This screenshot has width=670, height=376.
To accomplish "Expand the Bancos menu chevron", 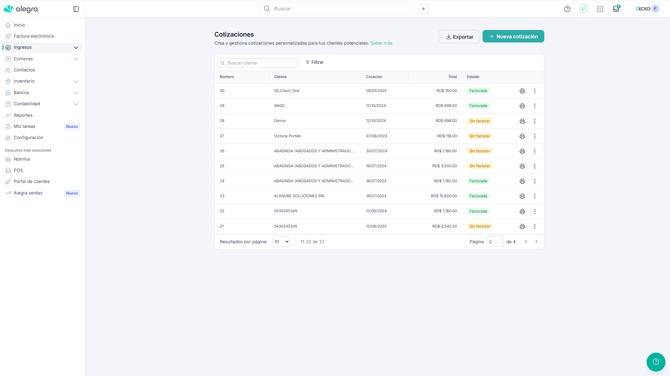I will pyautogui.click(x=76, y=93).
